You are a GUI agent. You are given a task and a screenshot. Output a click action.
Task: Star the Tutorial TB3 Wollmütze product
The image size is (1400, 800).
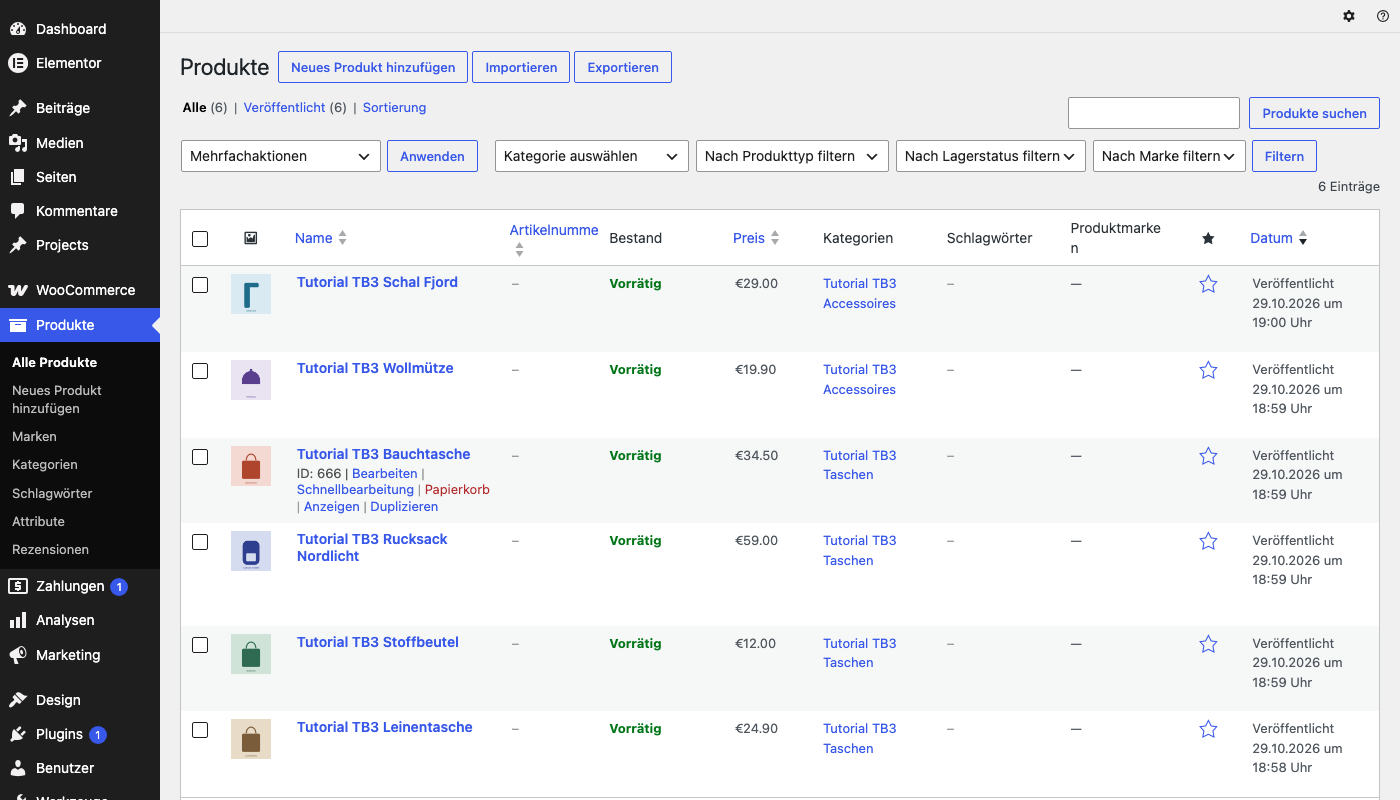pos(1208,370)
